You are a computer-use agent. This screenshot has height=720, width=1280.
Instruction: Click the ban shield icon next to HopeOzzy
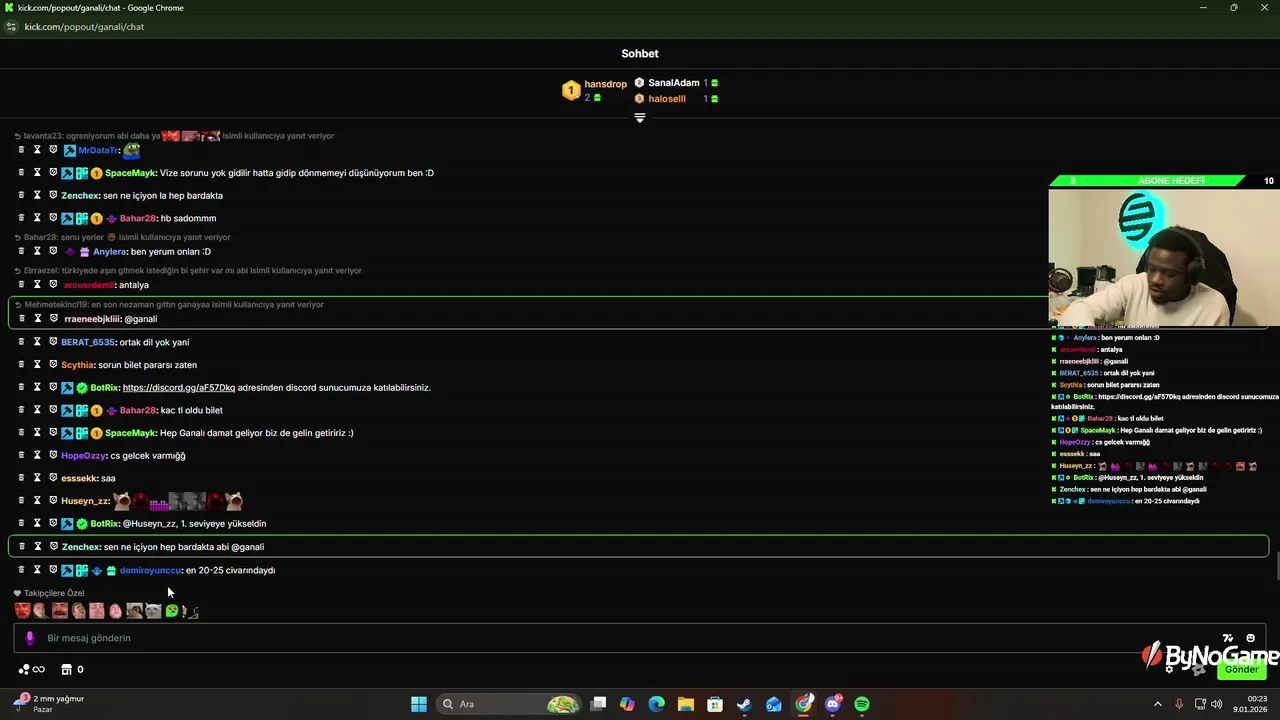click(x=53, y=455)
